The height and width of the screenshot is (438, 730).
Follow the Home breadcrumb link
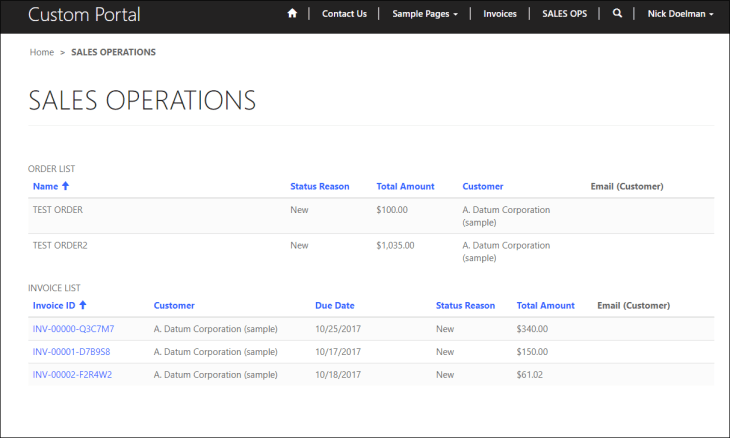pyautogui.click(x=42, y=52)
